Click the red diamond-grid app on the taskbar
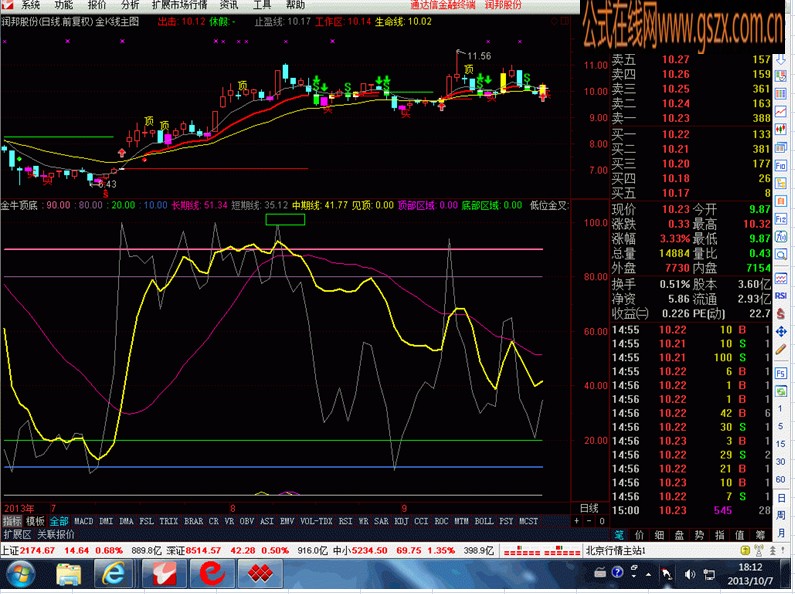 260,575
